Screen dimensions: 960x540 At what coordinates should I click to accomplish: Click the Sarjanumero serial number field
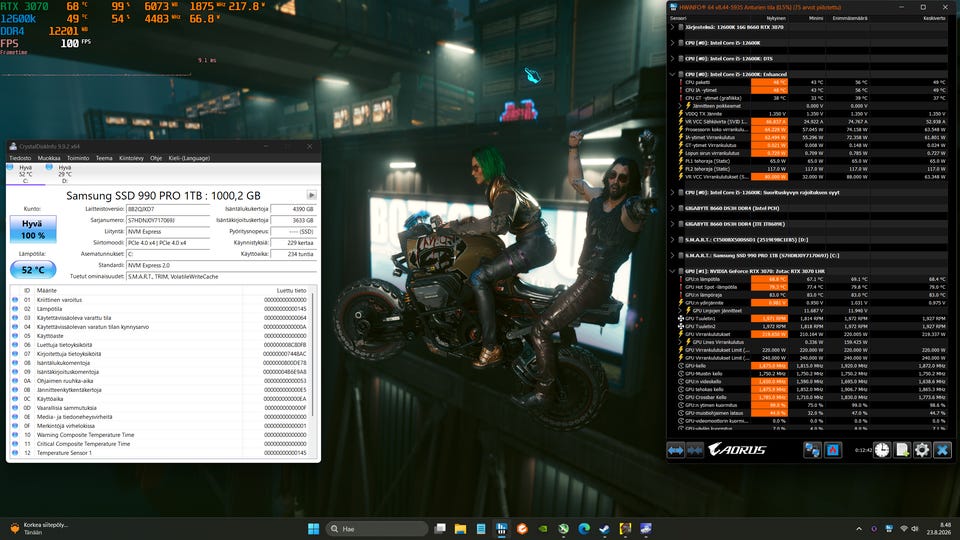click(x=168, y=220)
